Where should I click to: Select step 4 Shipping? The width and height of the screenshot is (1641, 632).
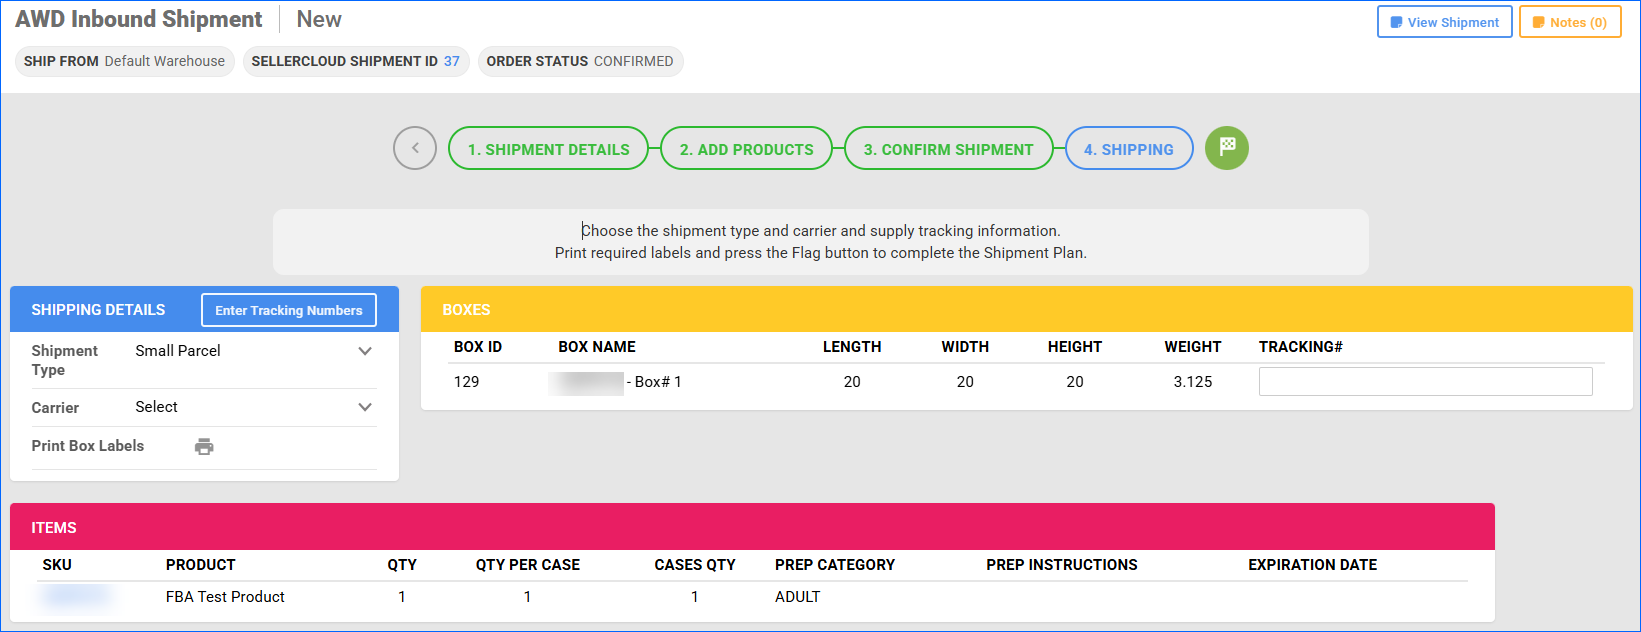(1128, 149)
